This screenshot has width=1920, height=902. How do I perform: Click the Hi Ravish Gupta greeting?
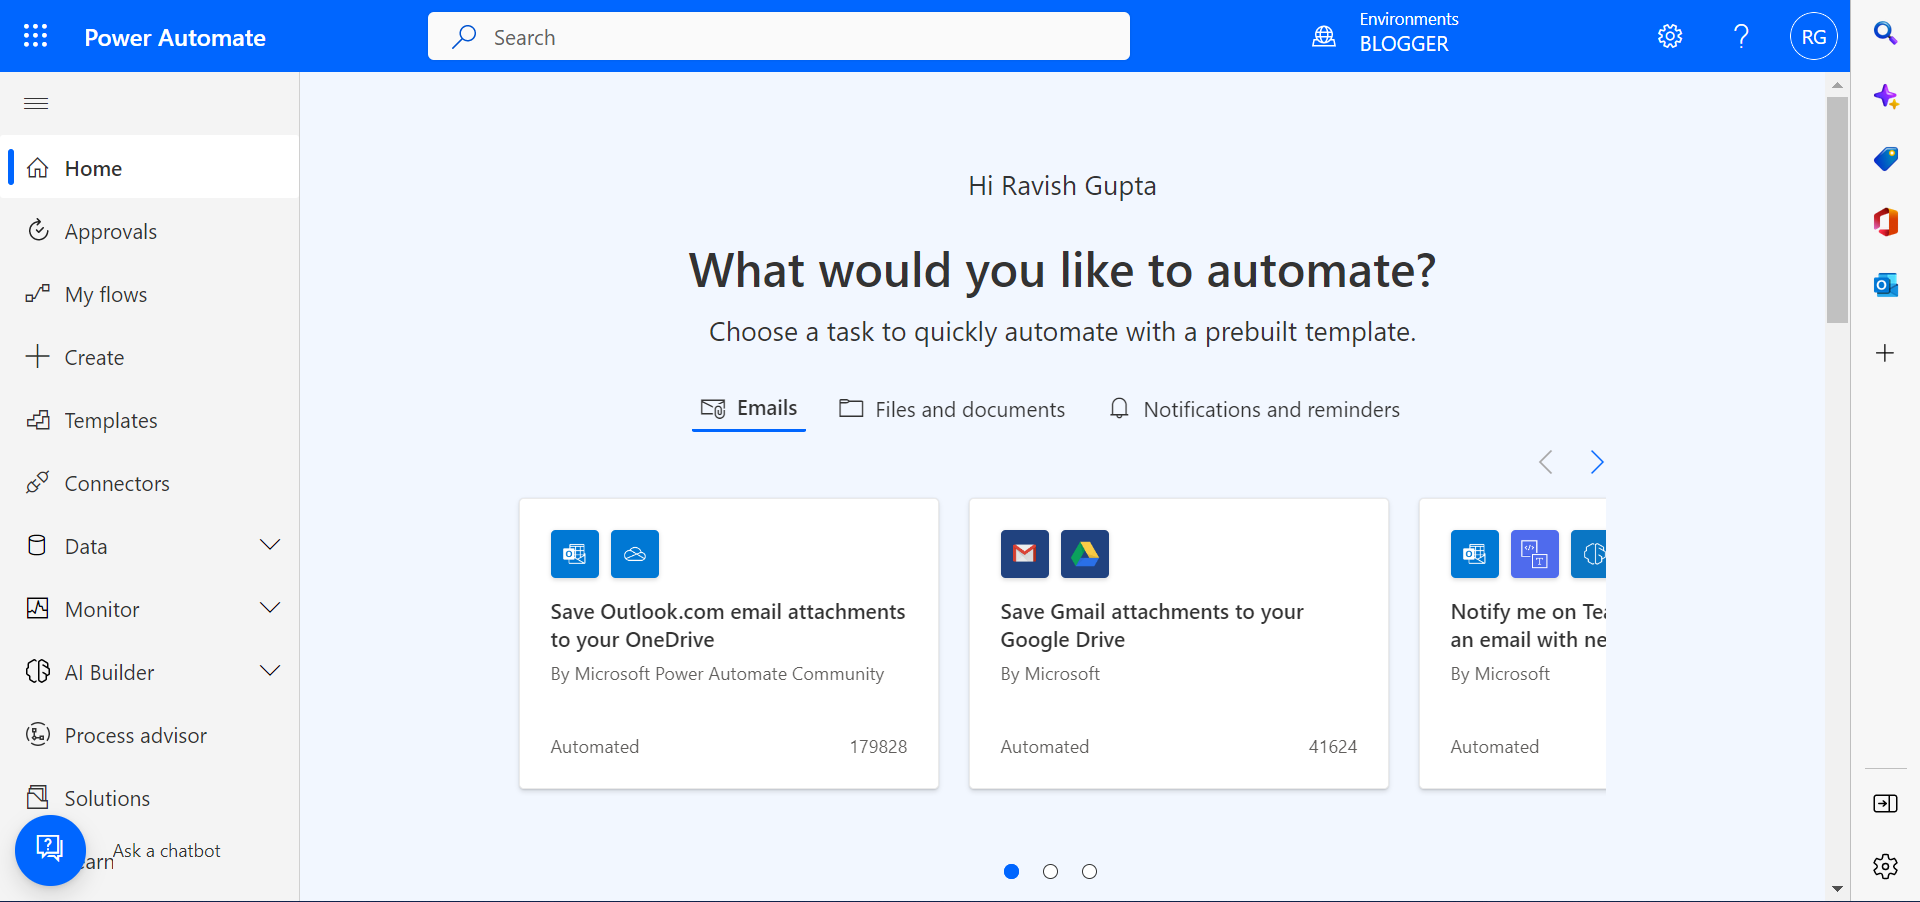click(x=1062, y=186)
